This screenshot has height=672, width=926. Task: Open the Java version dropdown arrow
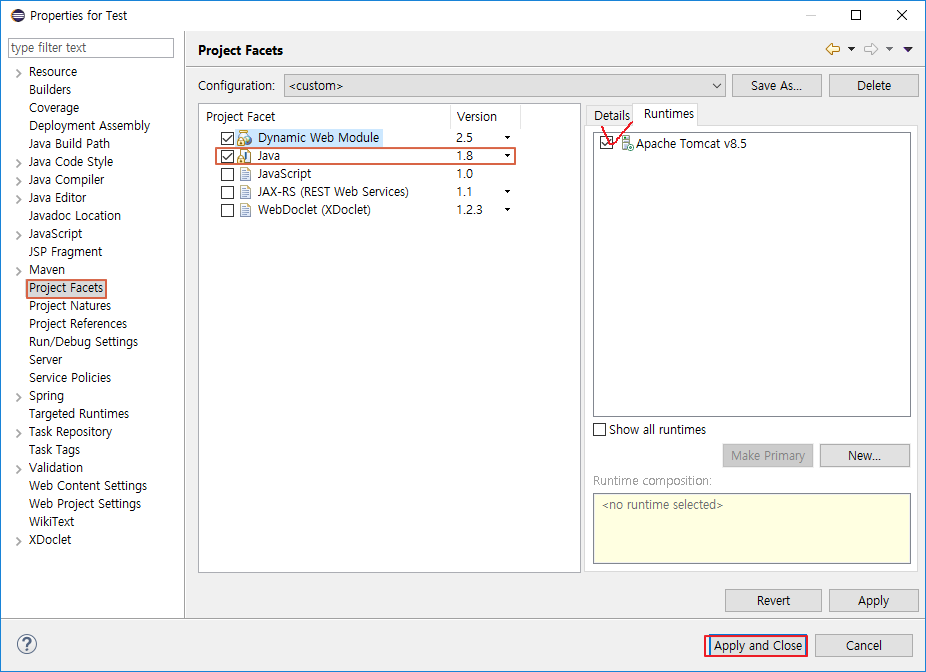507,156
